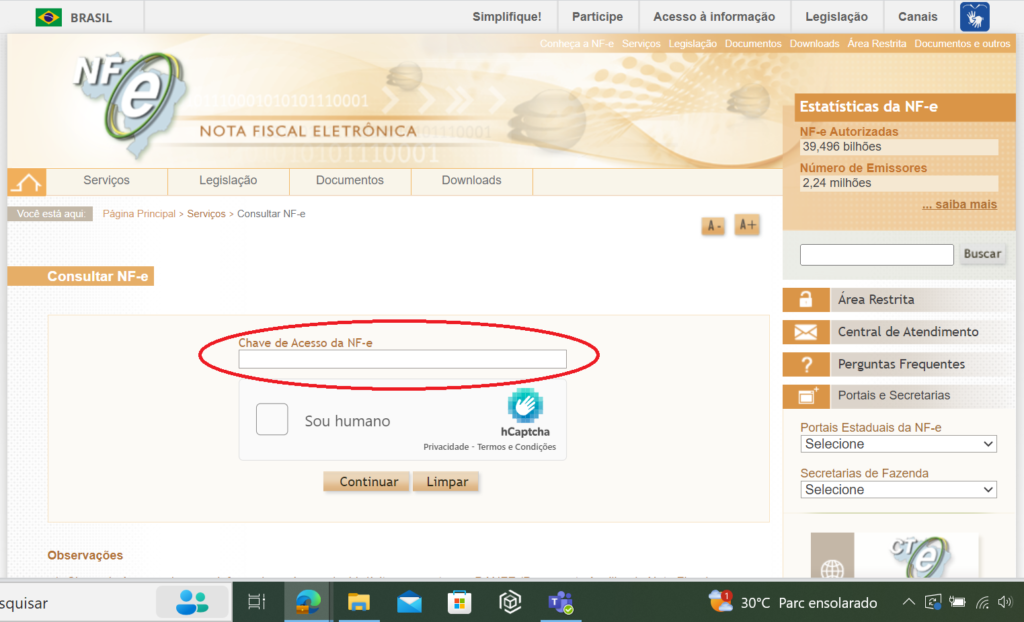The image size is (1024, 622).
Task: Open Secretarias de Fazenda dropdown
Action: [899, 490]
